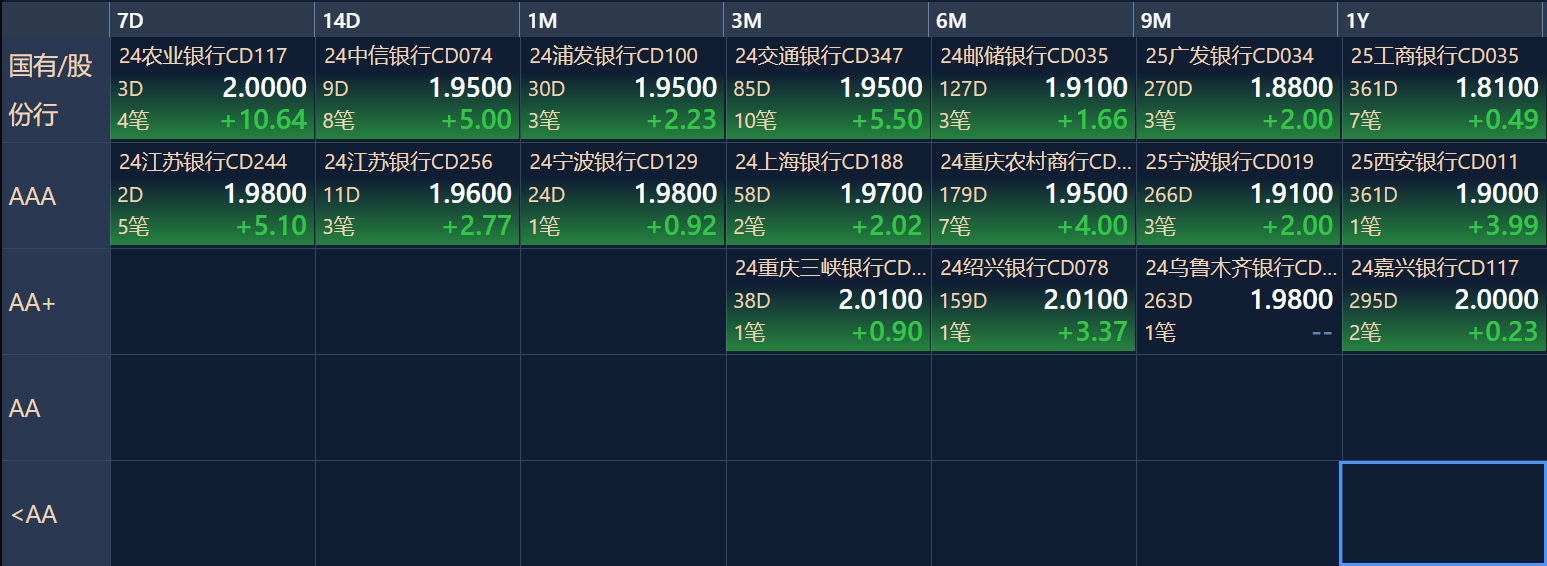Click the +5.10 change value
The height and width of the screenshot is (566, 1547).
271,226
